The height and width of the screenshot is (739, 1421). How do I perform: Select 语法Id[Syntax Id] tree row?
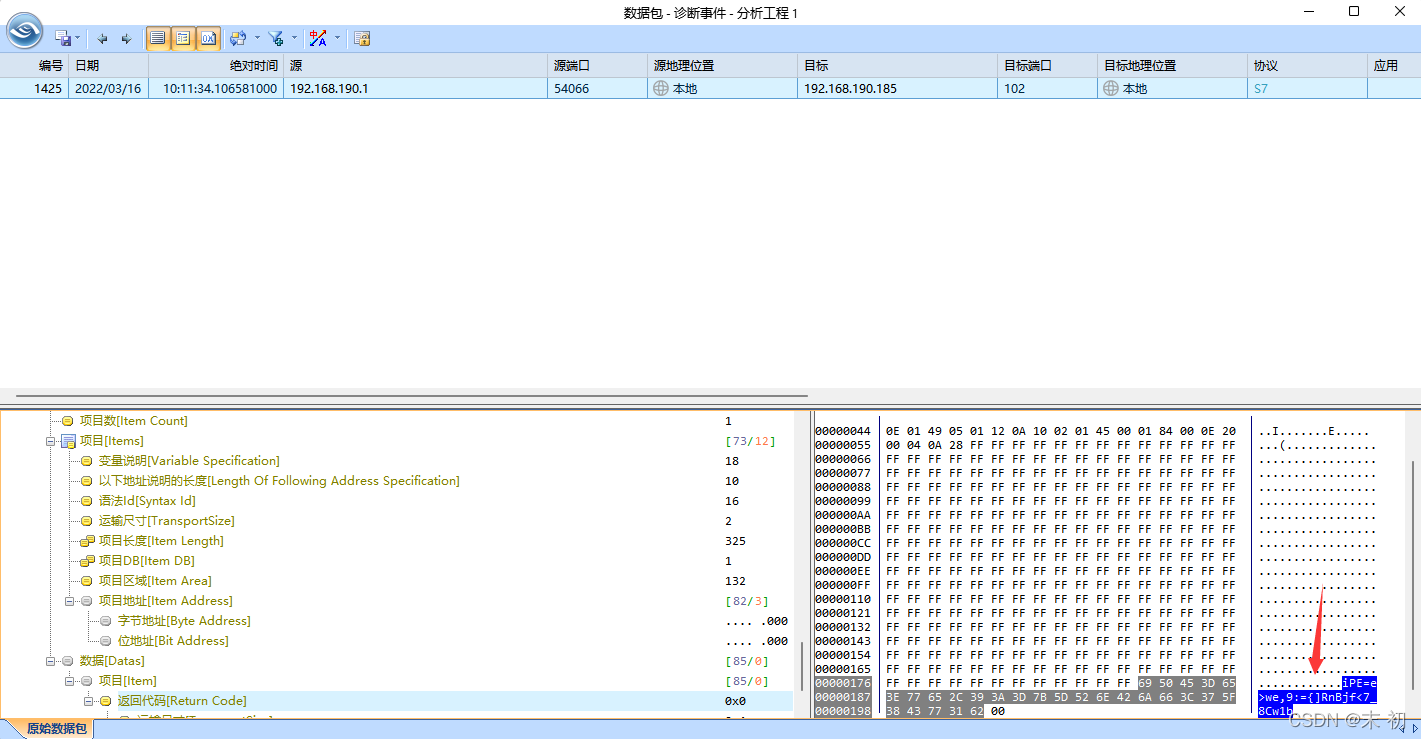[x=147, y=501]
